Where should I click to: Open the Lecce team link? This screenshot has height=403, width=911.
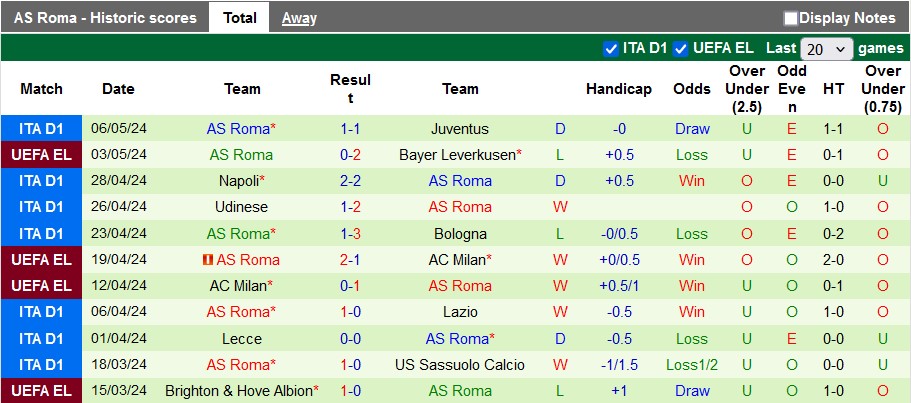(242, 338)
